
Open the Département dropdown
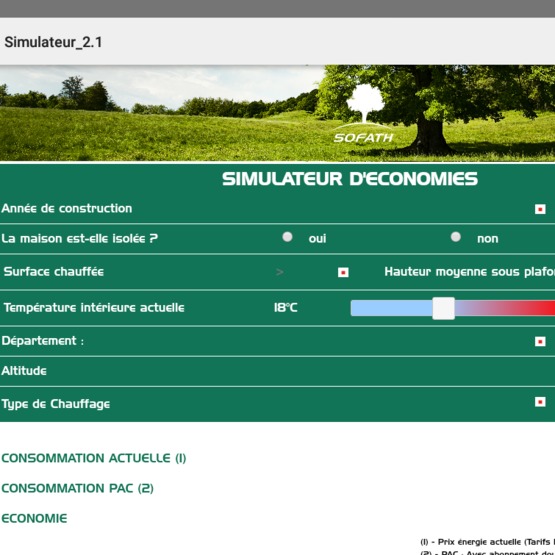(540, 342)
